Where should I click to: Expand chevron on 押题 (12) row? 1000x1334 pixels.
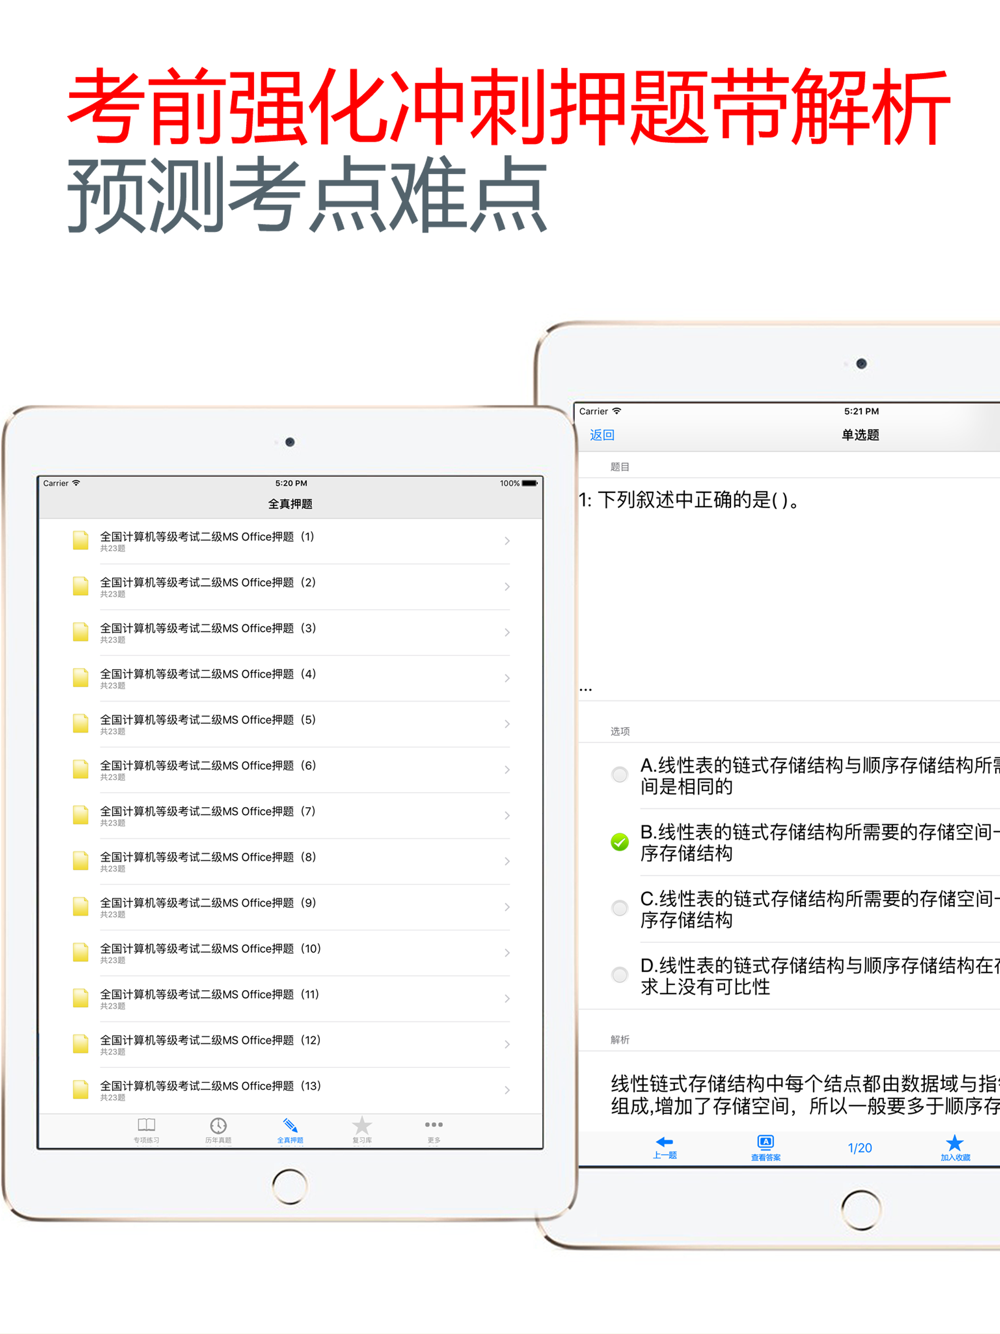pyautogui.click(x=507, y=1044)
